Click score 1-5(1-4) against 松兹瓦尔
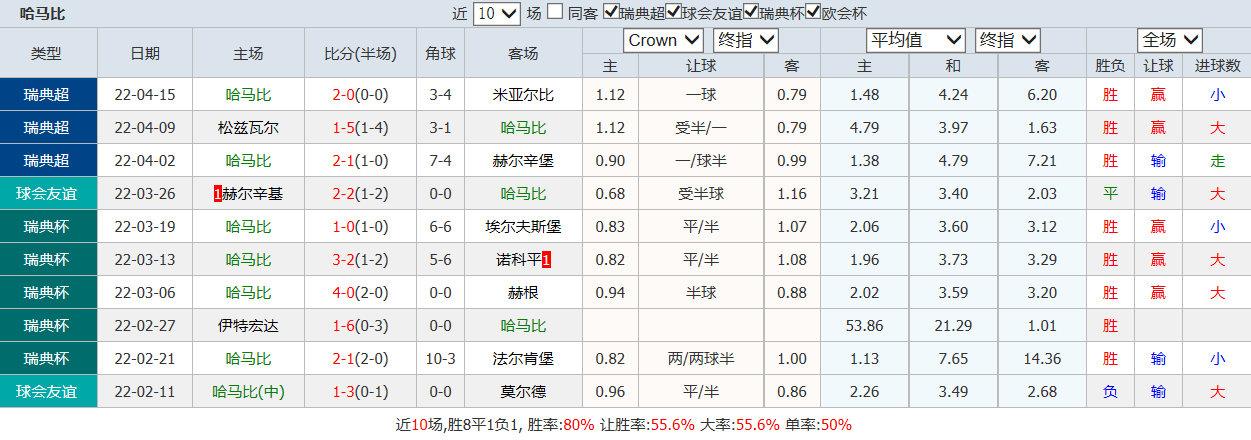 click(360, 128)
